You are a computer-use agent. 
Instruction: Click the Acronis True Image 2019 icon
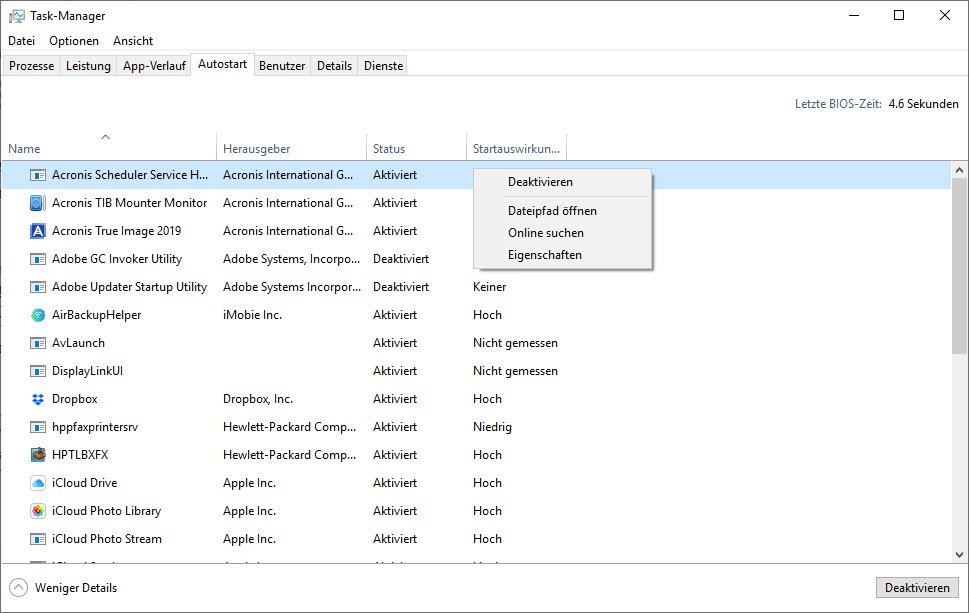(x=38, y=231)
